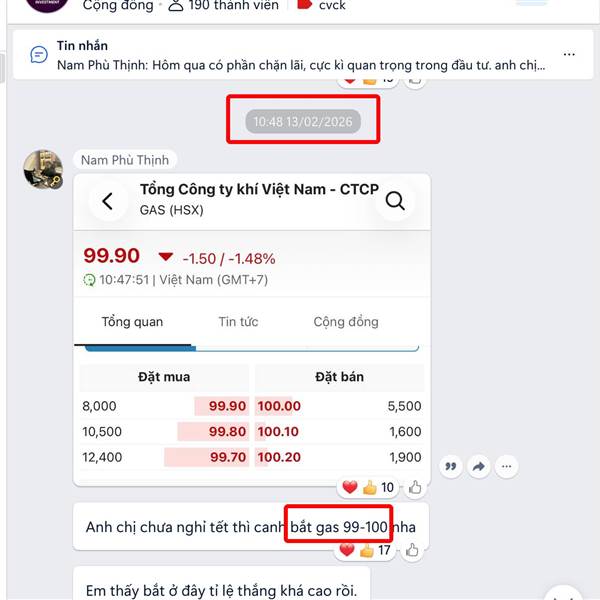Click the 10:48 13/02/2026 timestamp pill
Viewport: 600px width, 600px height.
point(303,122)
